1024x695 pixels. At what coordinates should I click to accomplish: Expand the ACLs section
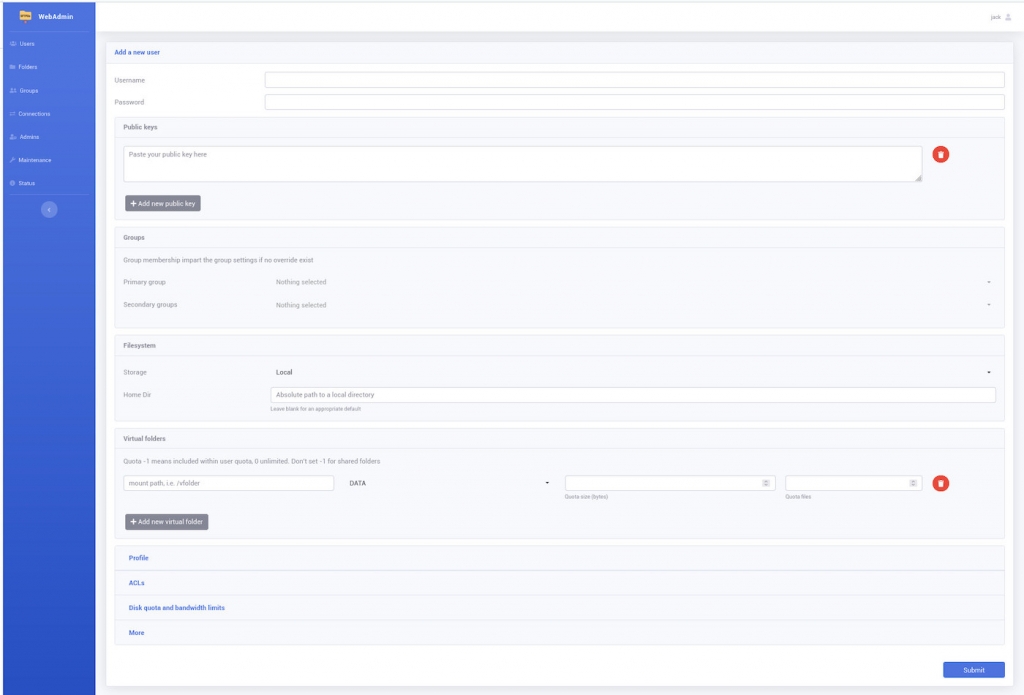pos(137,582)
